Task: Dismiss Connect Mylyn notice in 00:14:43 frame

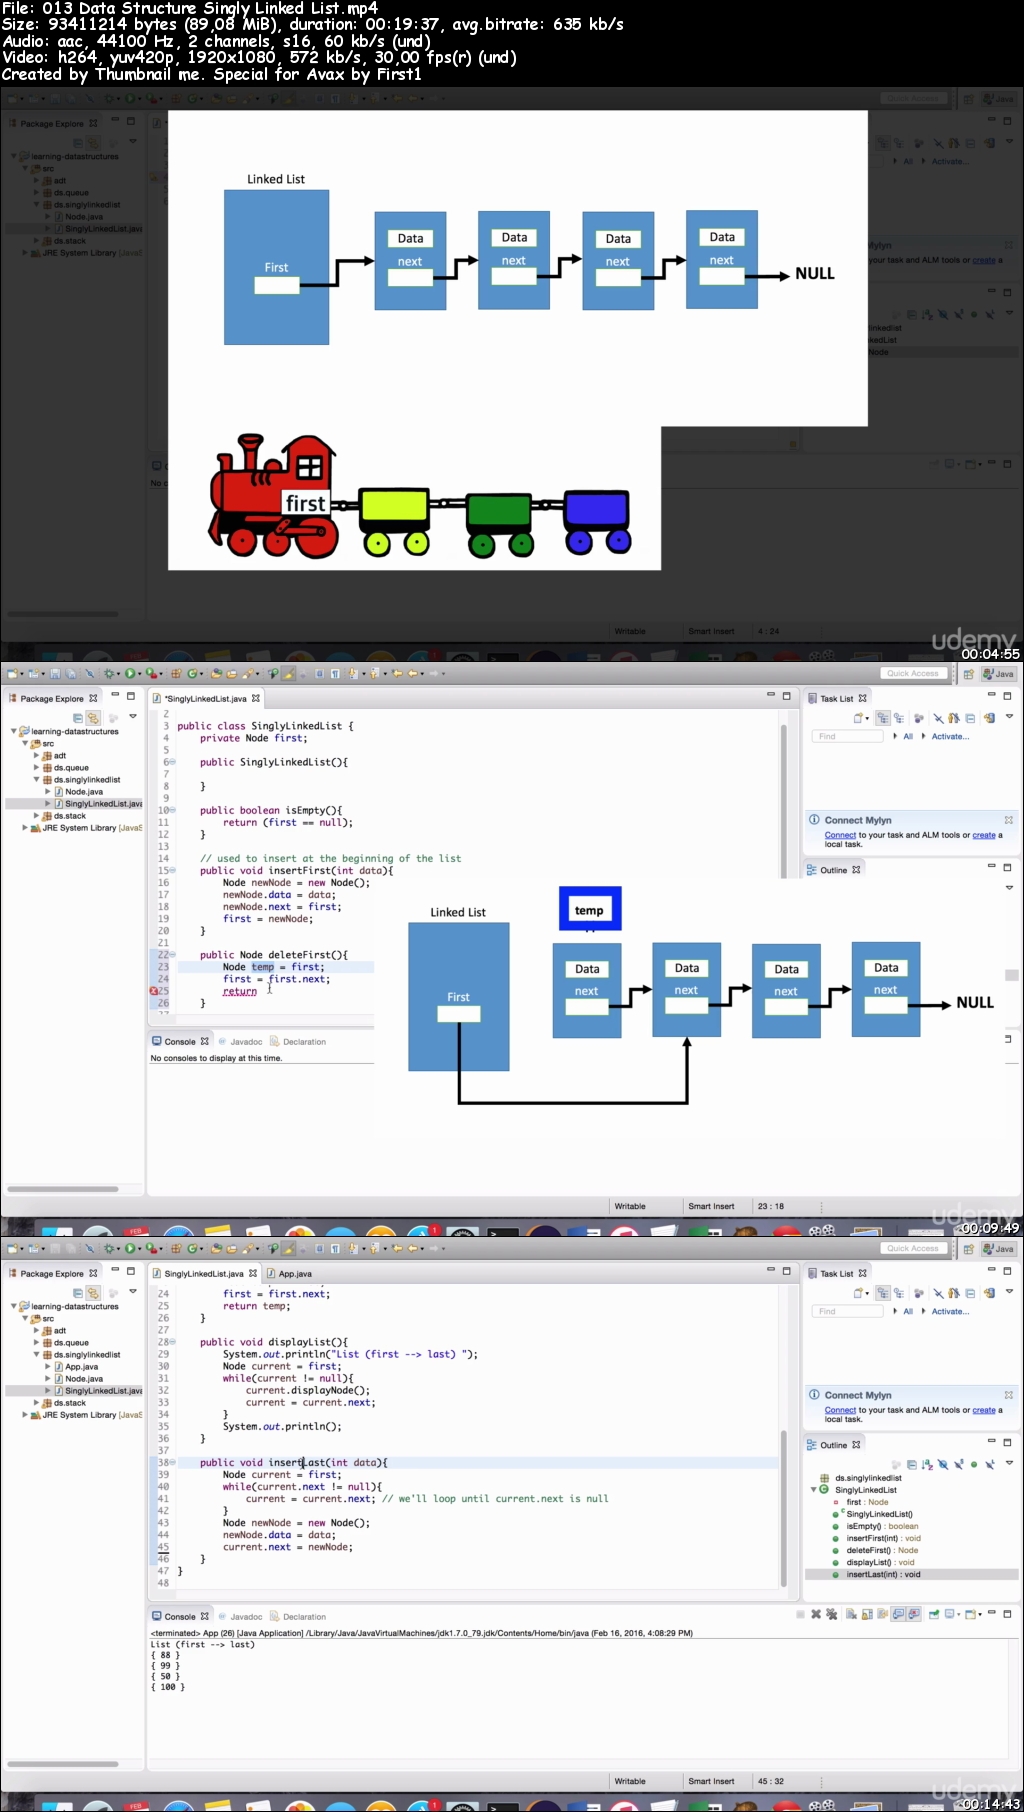Action: [x=1008, y=1394]
